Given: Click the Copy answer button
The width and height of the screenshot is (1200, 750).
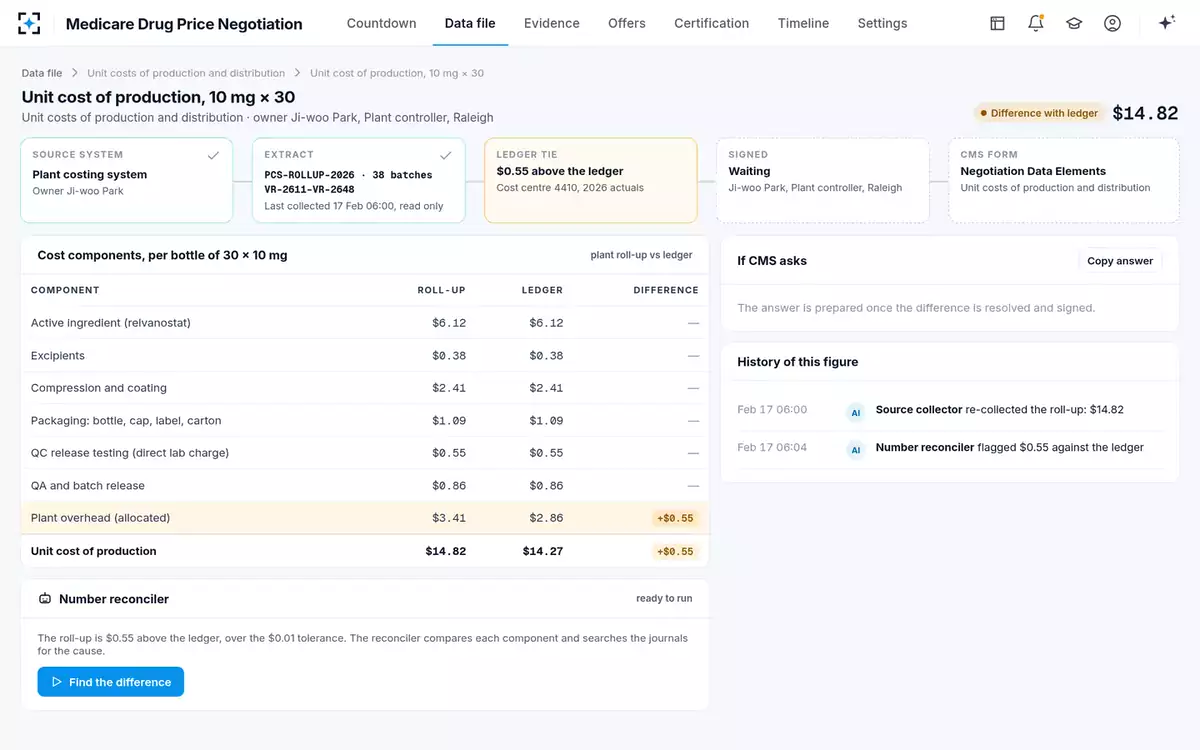Looking at the screenshot, I should (1120, 261).
